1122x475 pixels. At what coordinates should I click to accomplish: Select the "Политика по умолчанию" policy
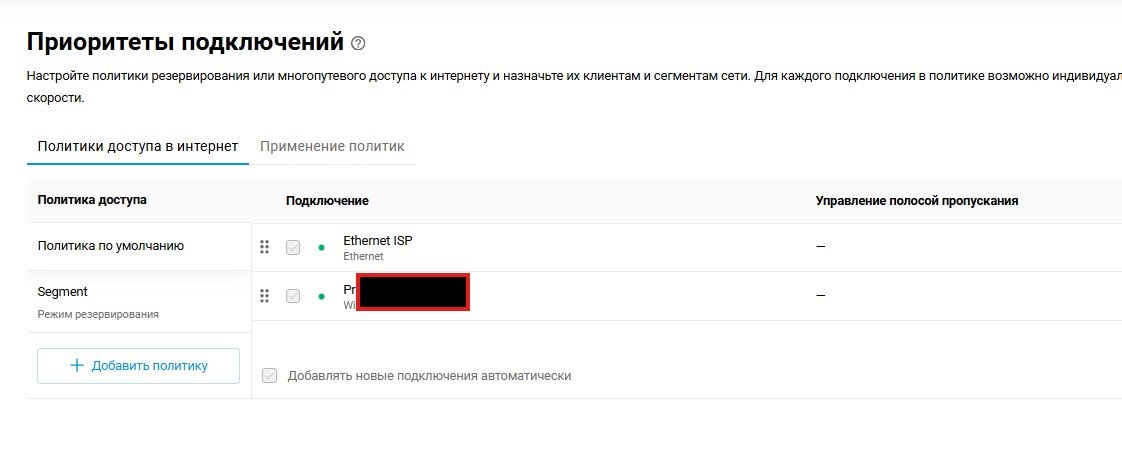click(110, 246)
